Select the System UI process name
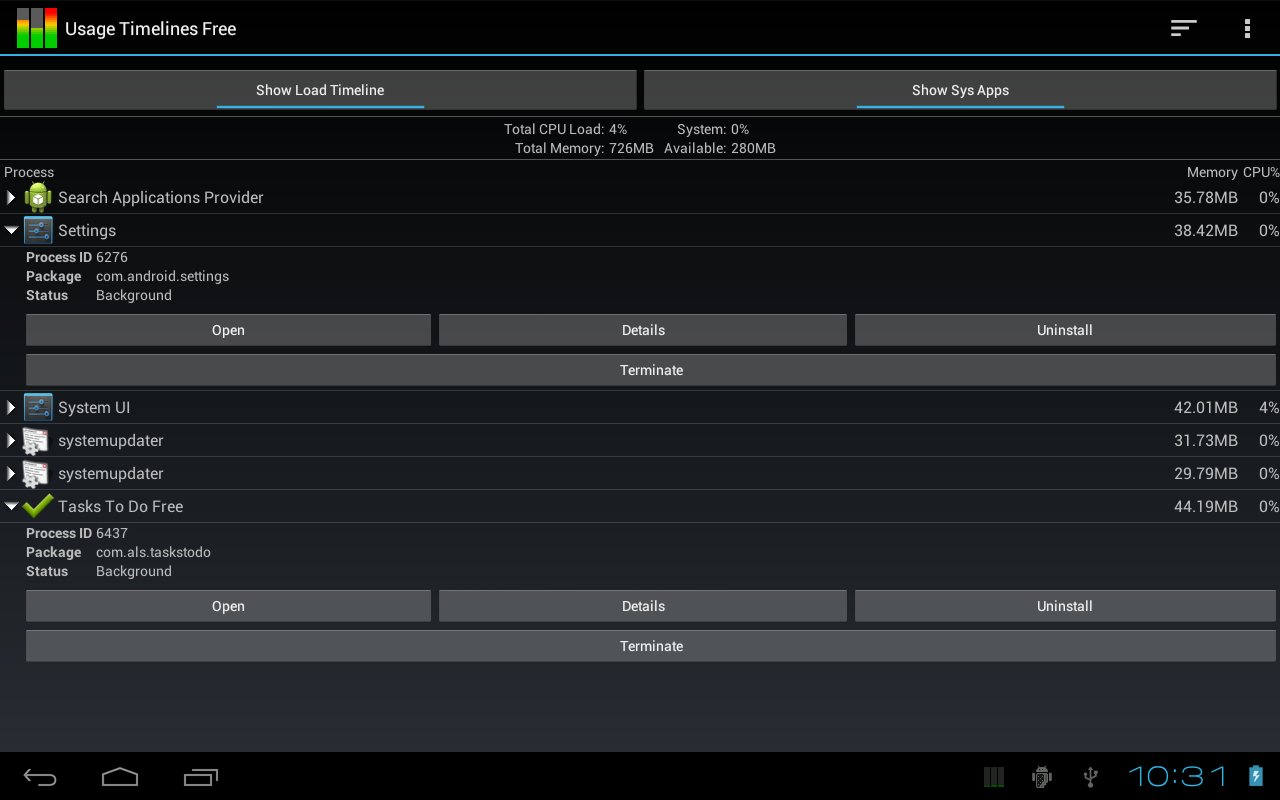 tap(94, 407)
